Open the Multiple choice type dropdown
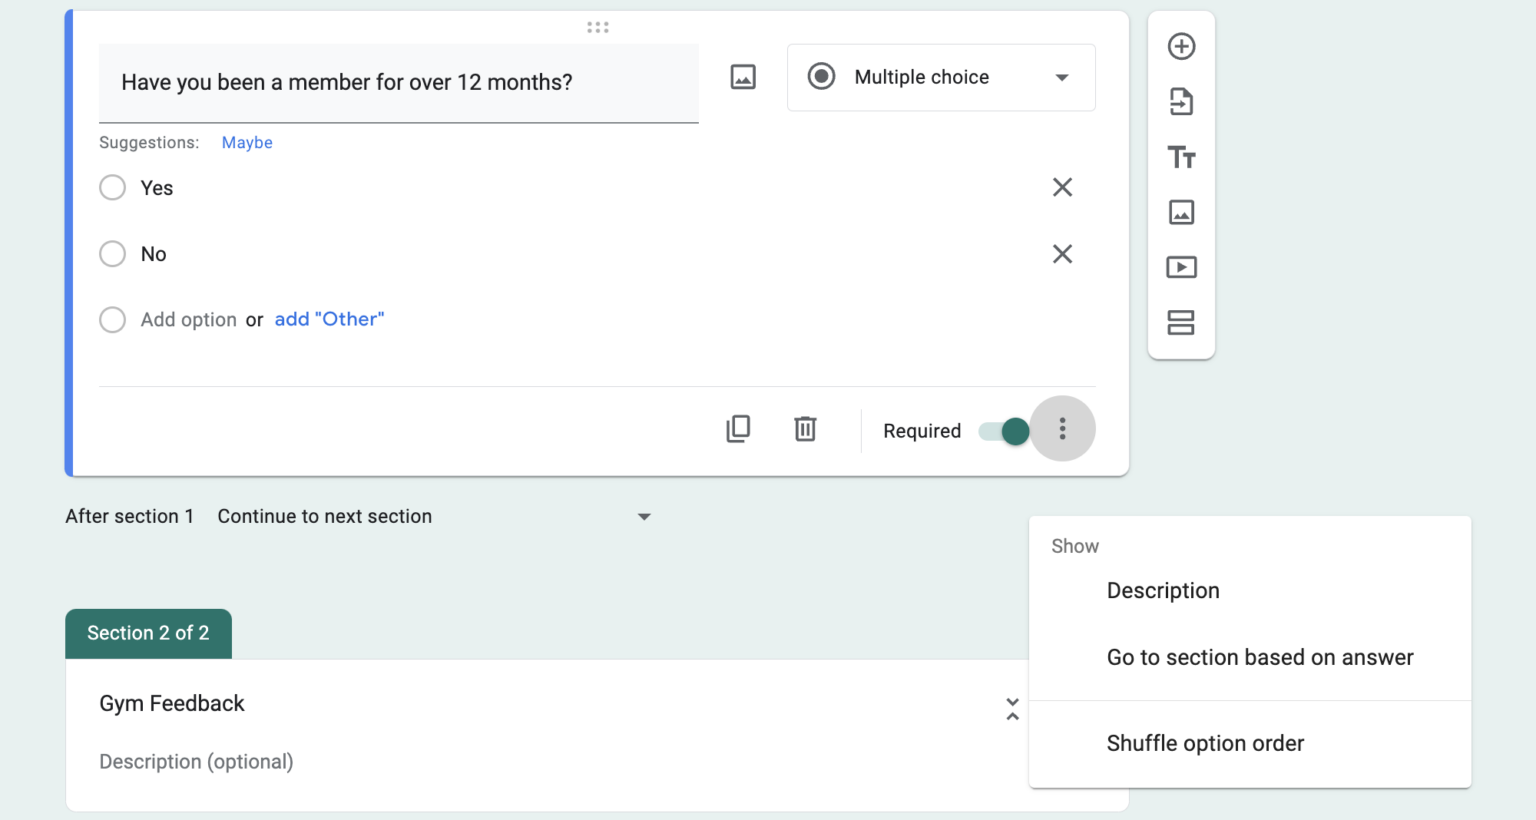This screenshot has height=820, width=1536. click(940, 77)
